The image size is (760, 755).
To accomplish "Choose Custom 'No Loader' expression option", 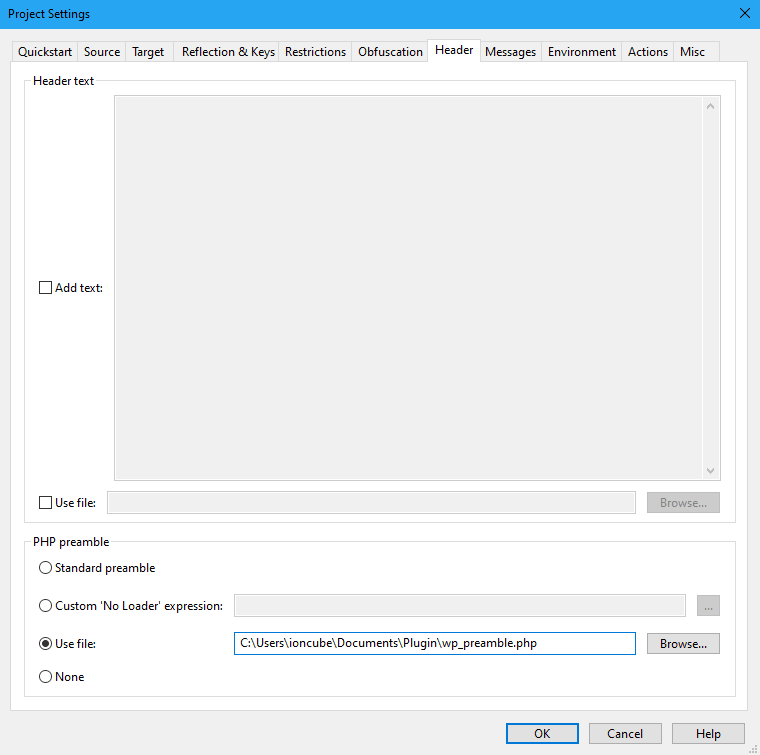I will pyautogui.click(x=45, y=606).
